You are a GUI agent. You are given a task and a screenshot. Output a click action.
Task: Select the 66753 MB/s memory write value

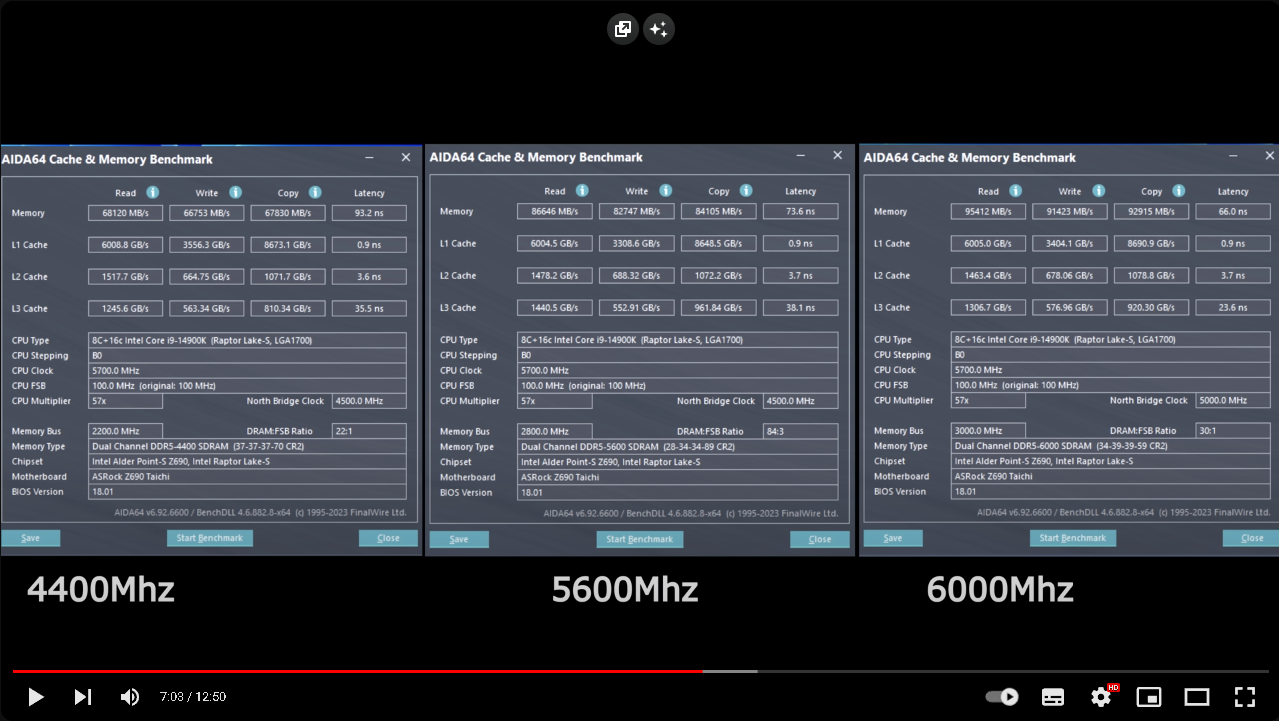[207, 213]
